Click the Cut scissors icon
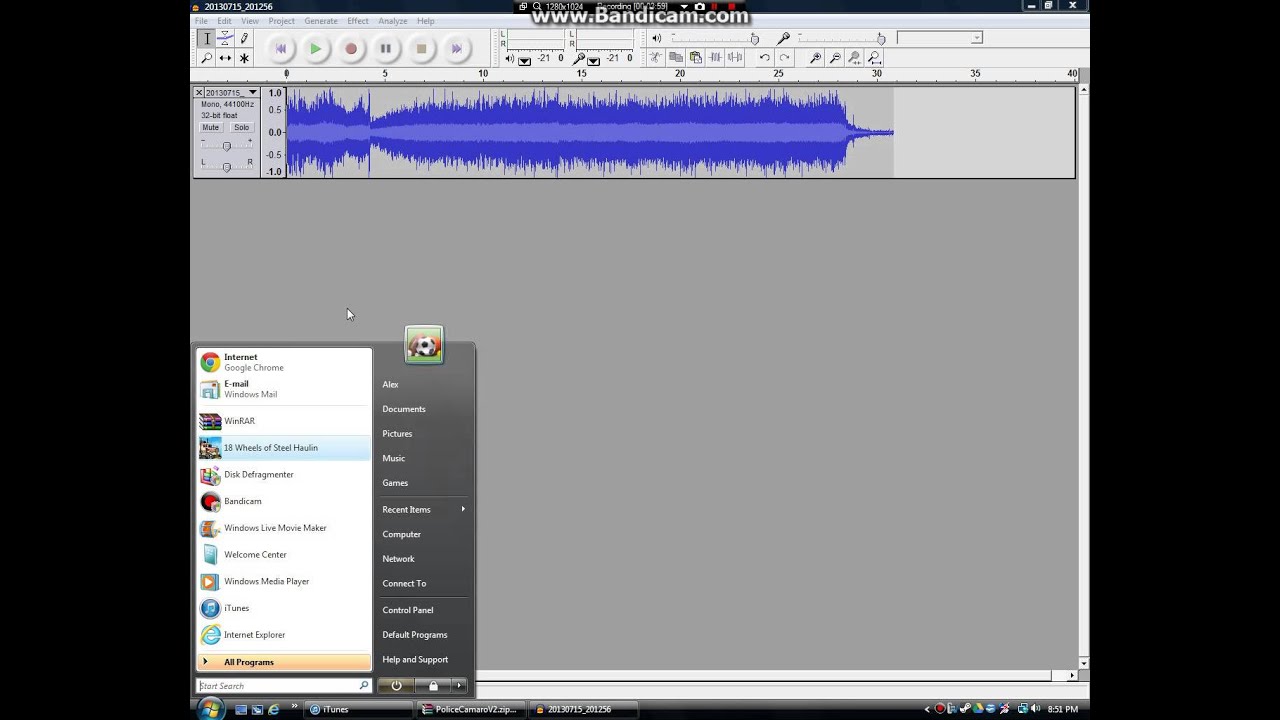The image size is (1280, 720). tap(655, 58)
